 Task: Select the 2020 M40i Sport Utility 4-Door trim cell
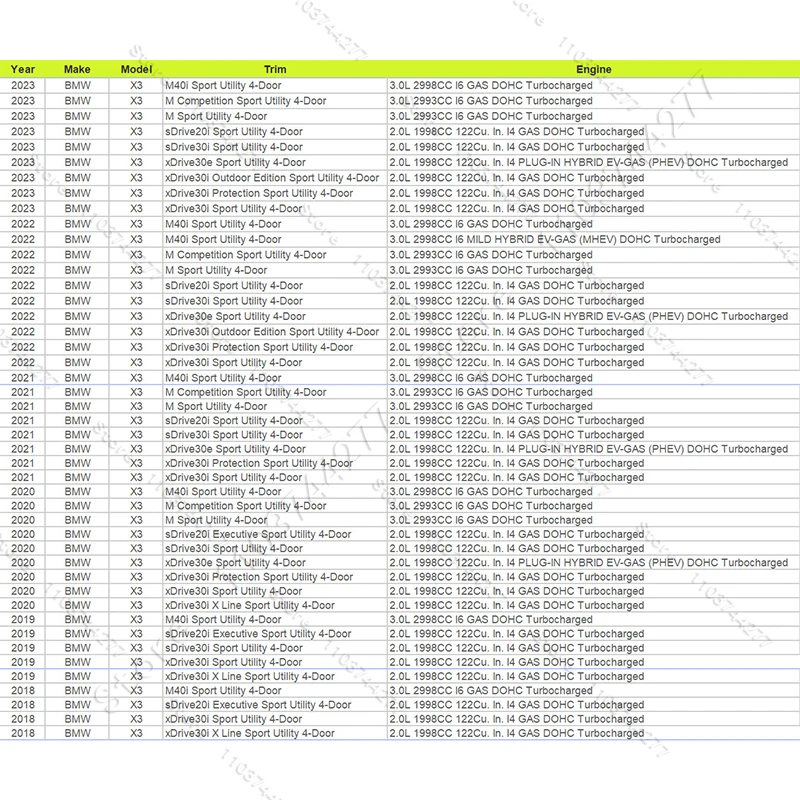coord(275,492)
